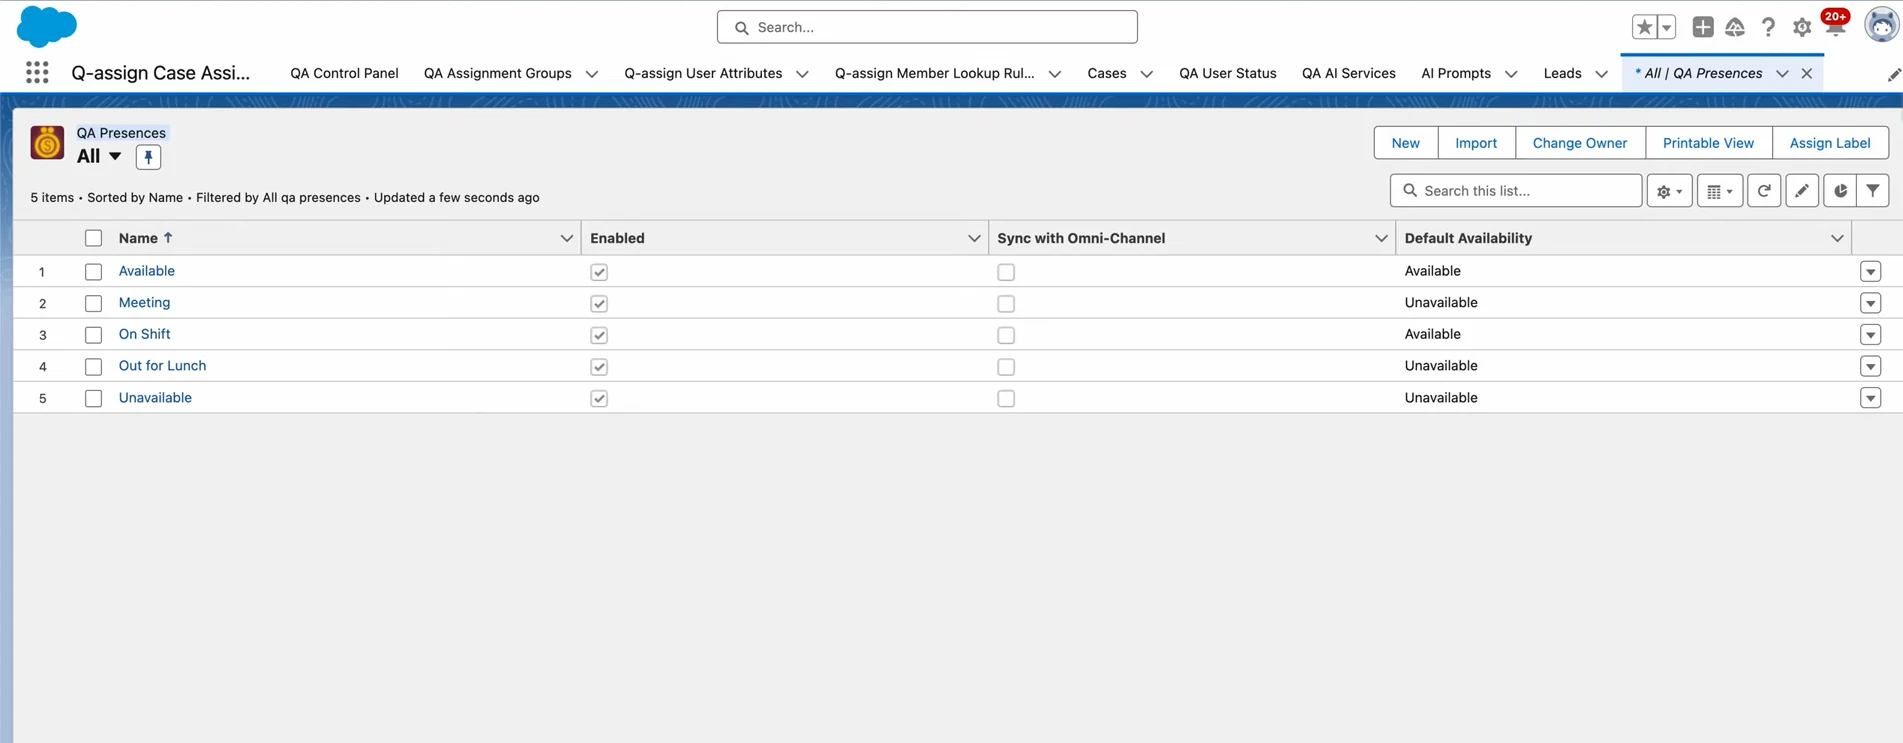Open Enabled column actions chevron
This screenshot has height=743, width=1903.
pos(974,238)
